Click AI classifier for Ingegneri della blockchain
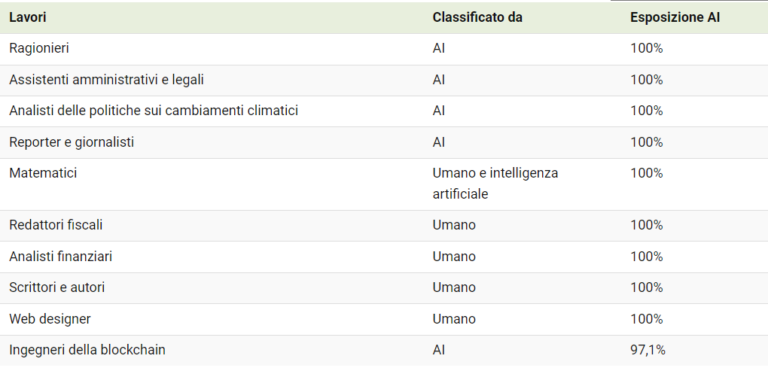Viewport: 768px width, 380px height. tap(439, 350)
